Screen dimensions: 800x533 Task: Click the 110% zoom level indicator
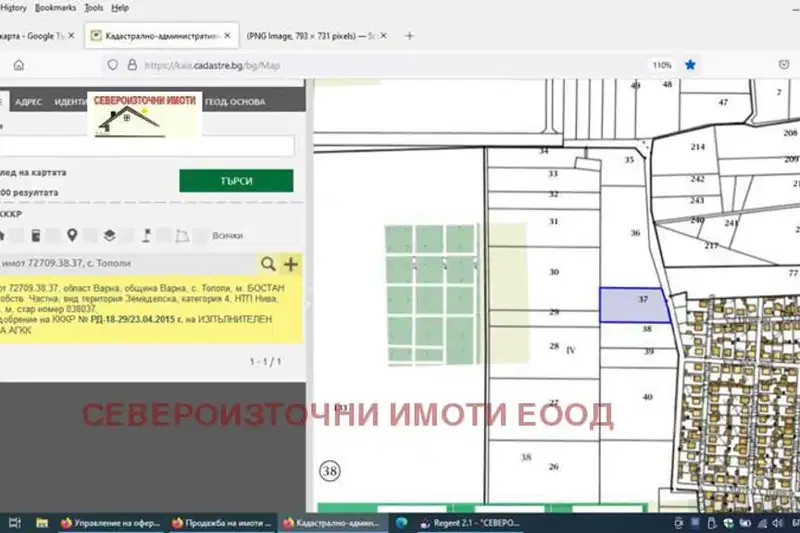click(662, 65)
